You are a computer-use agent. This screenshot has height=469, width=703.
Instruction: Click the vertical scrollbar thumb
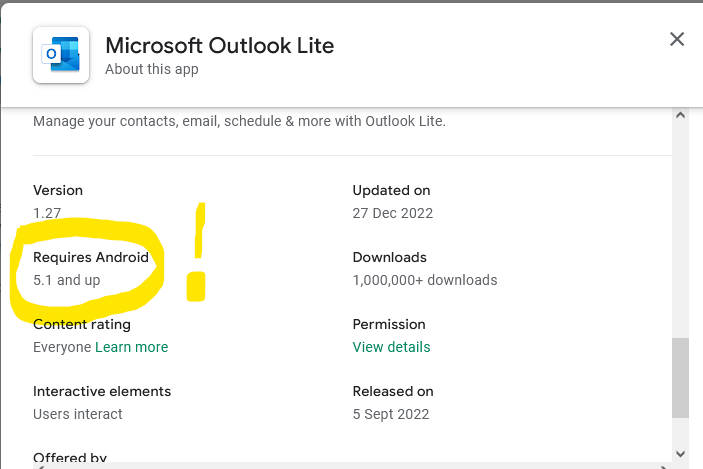(x=681, y=378)
